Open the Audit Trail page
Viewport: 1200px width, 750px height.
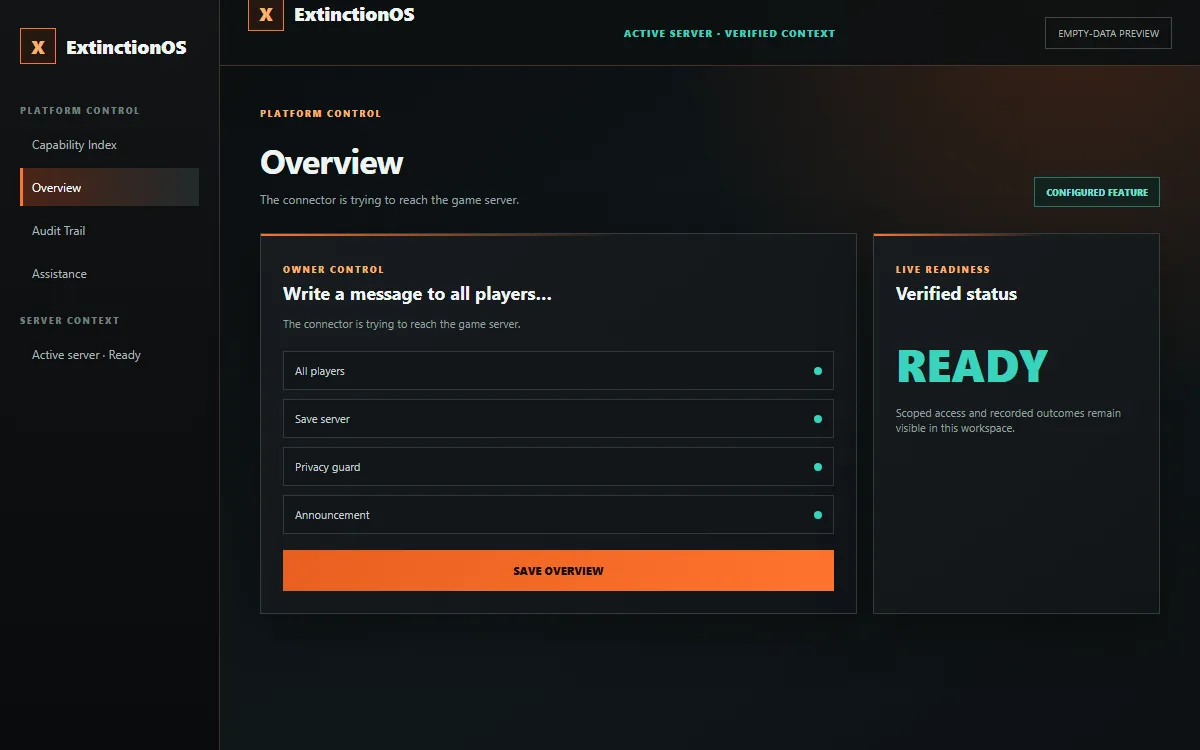(x=109, y=231)
